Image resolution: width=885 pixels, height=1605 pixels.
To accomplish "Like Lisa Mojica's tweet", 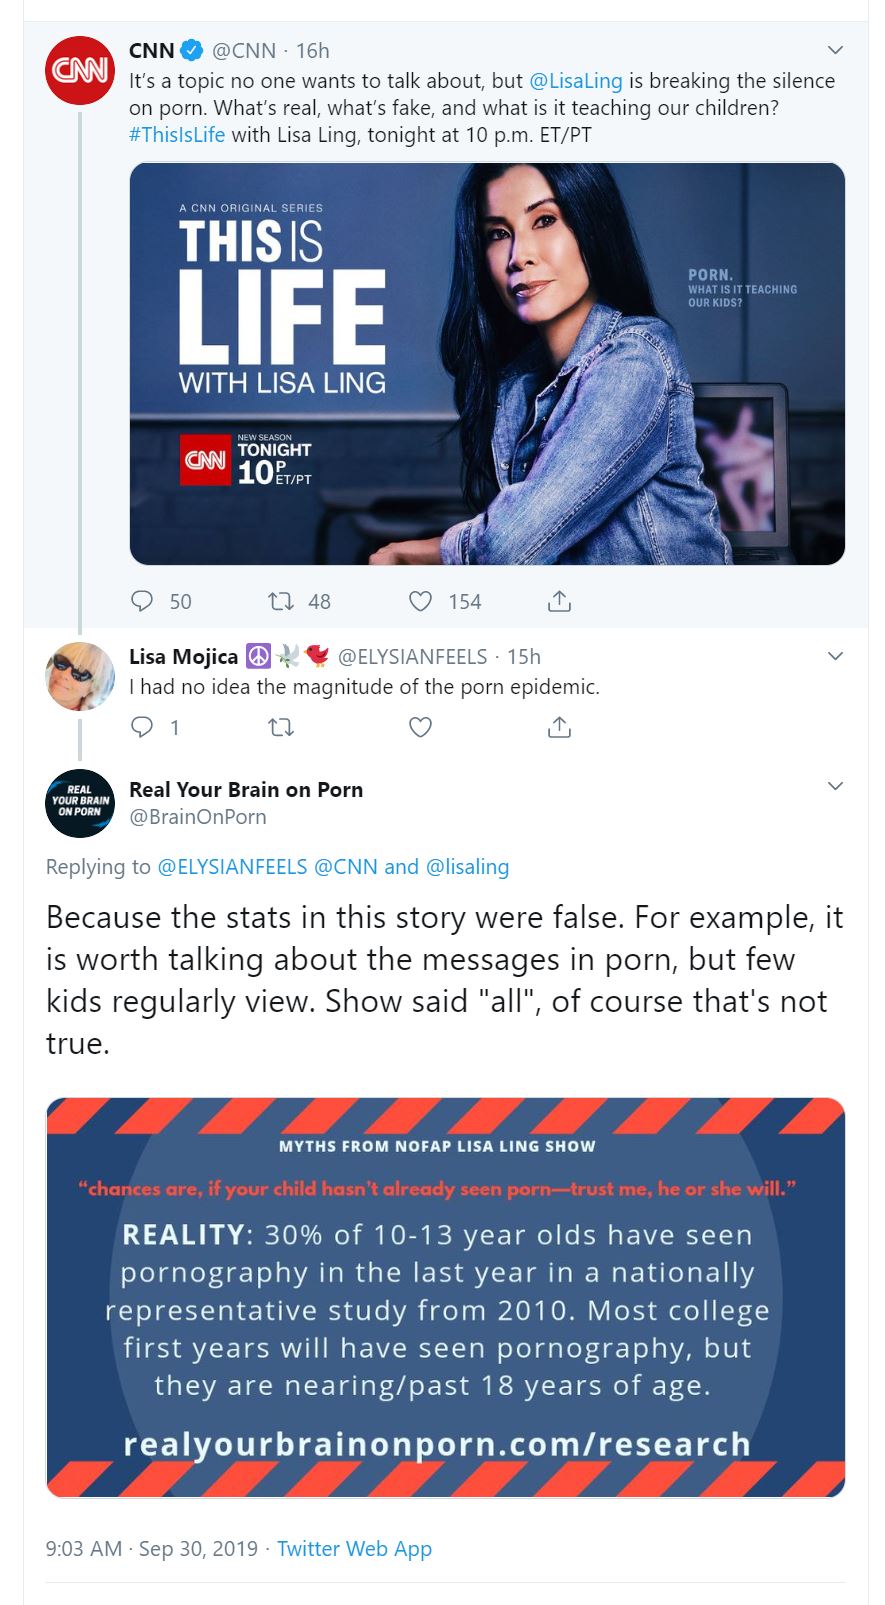I will pos(421,727).
